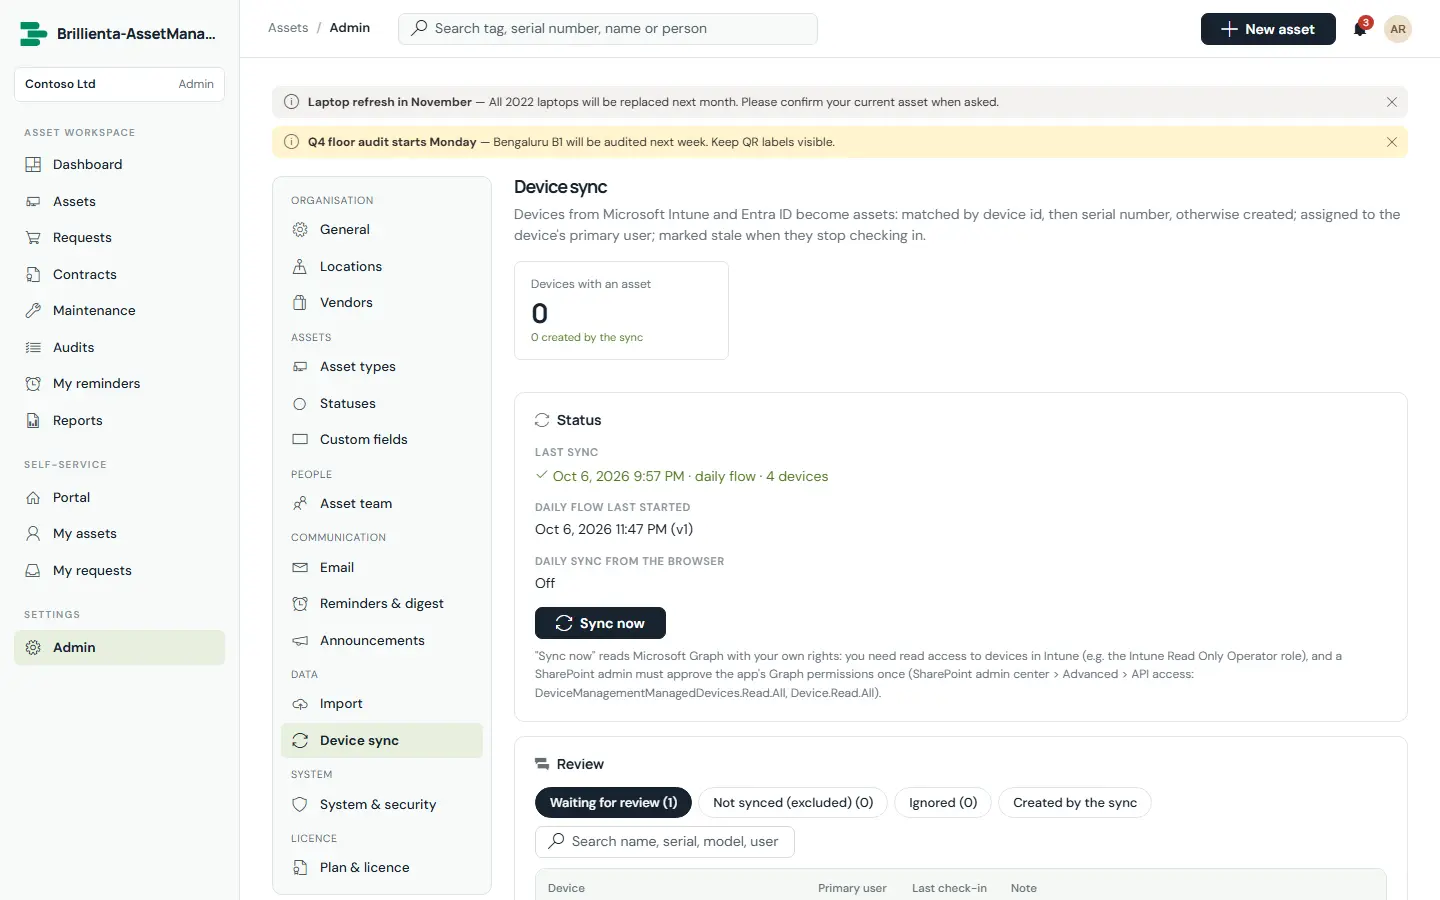
Task: Go to Assets in the workspace sidebar
Action: pos(120,201)
